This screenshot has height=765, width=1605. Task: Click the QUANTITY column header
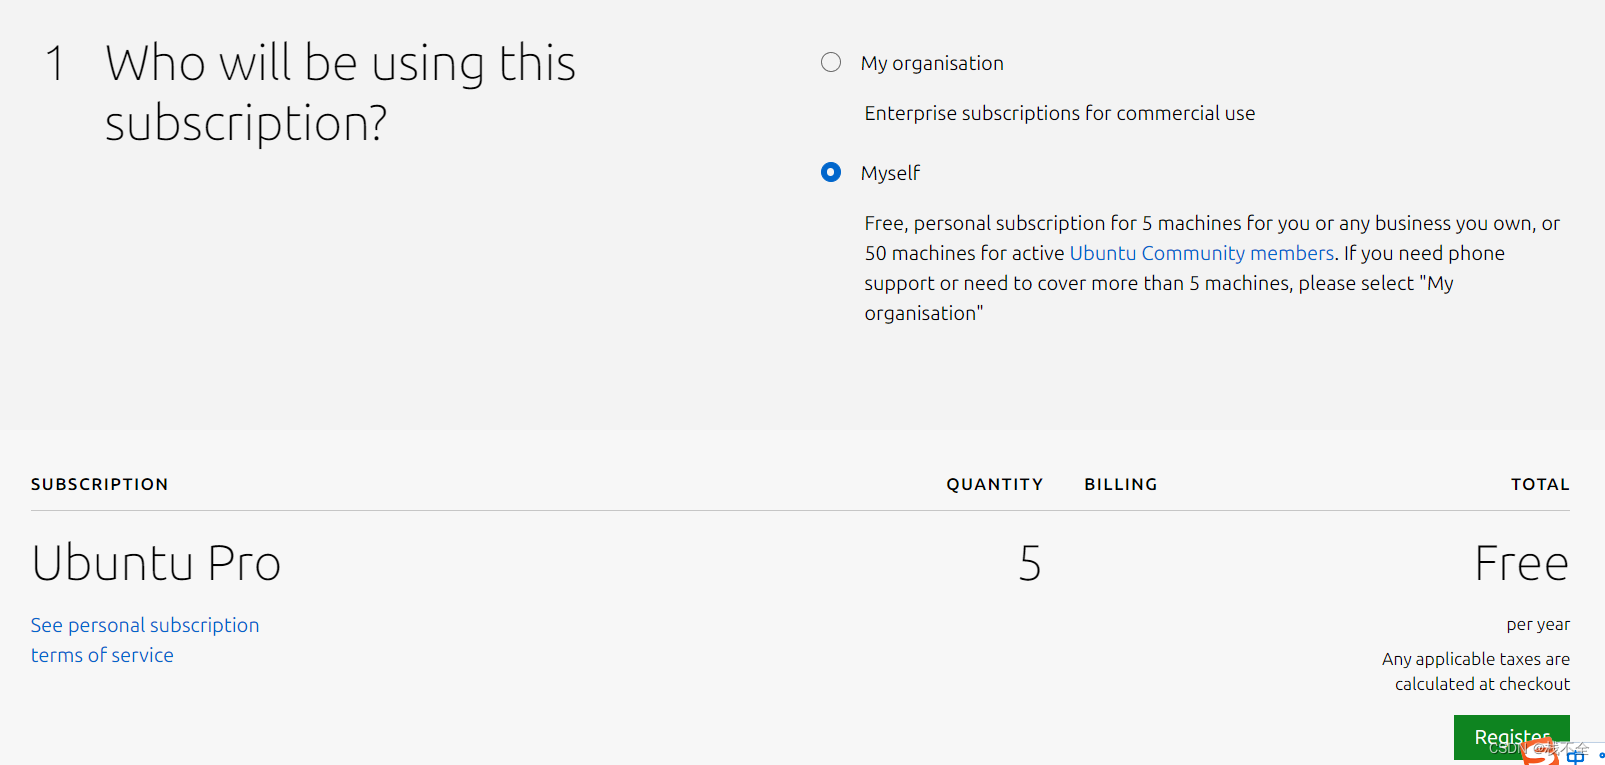tap(995, 484)
